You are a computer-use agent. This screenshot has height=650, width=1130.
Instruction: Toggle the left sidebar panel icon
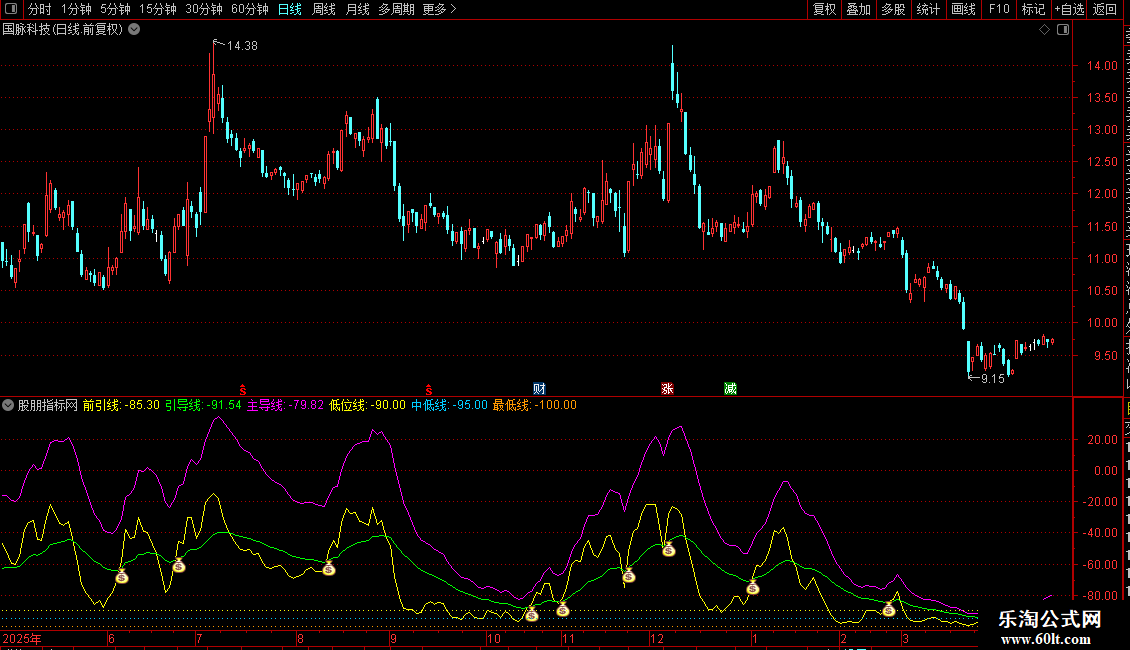[11, 9]
